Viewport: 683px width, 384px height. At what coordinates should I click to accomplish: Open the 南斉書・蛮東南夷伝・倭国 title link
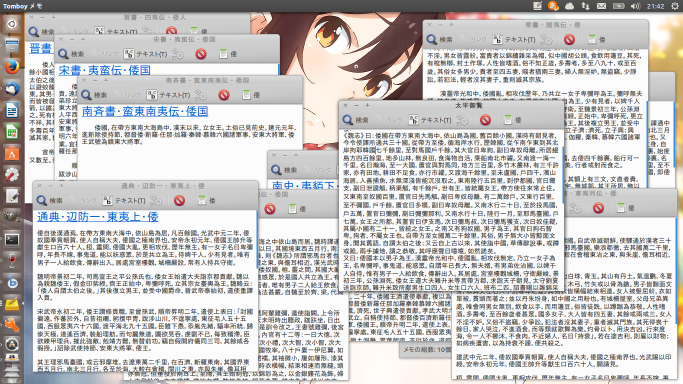[x=145, y=111]
